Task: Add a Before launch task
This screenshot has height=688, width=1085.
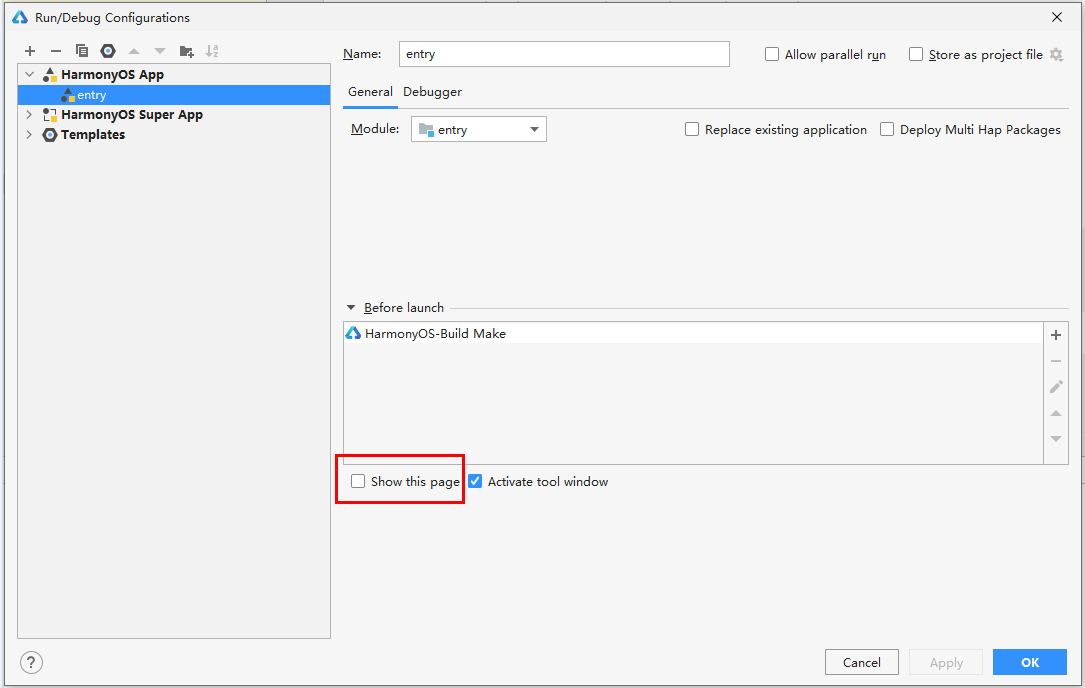Action: 1056,335
